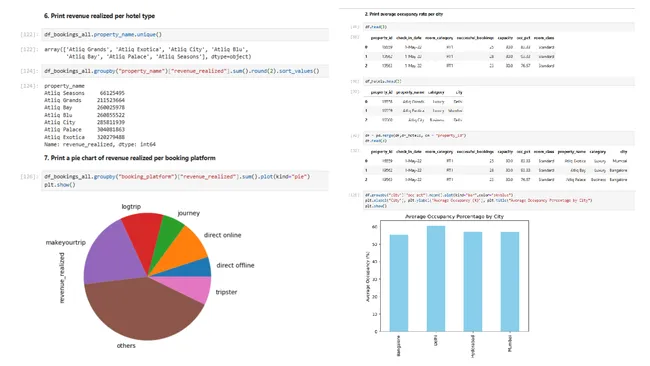Select the 'Atliq Exotica 320279488' output row
Viewport: 650px width, 366px height.
[84, 137]
